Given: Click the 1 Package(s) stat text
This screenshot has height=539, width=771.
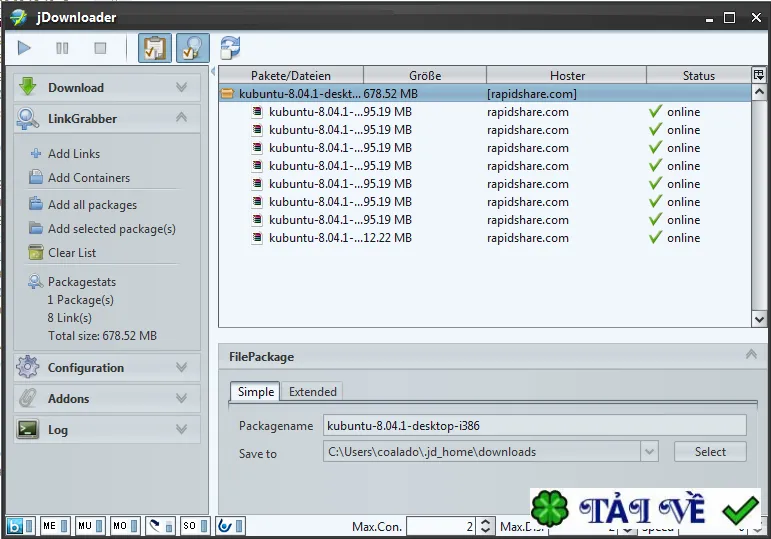Looking at the screenshot, I should (x=80, y=299).
